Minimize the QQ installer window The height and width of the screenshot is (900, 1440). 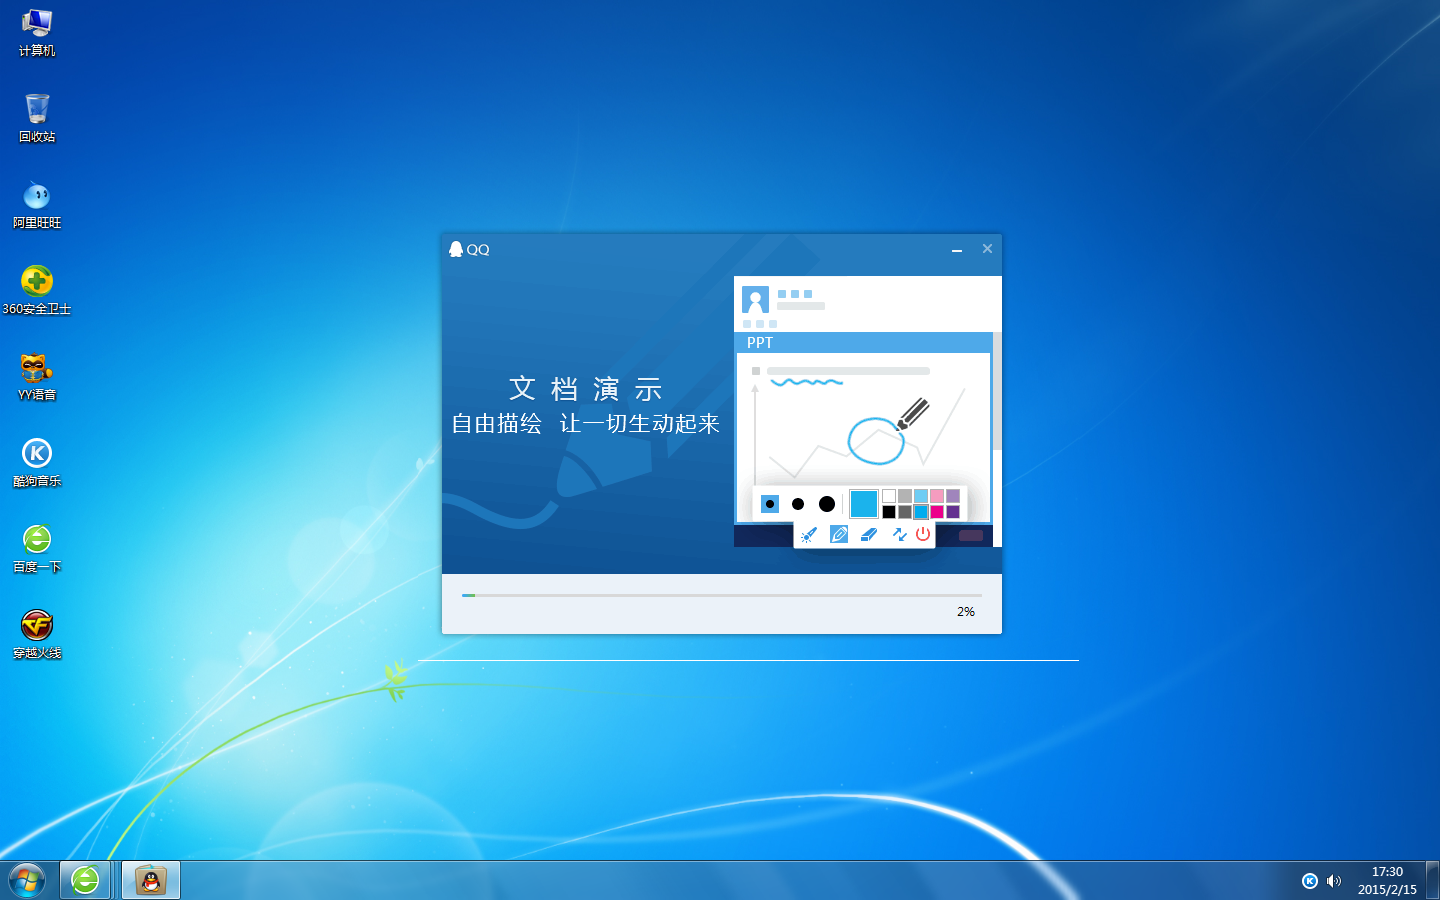pyautogui.click(x=957, y=249)
